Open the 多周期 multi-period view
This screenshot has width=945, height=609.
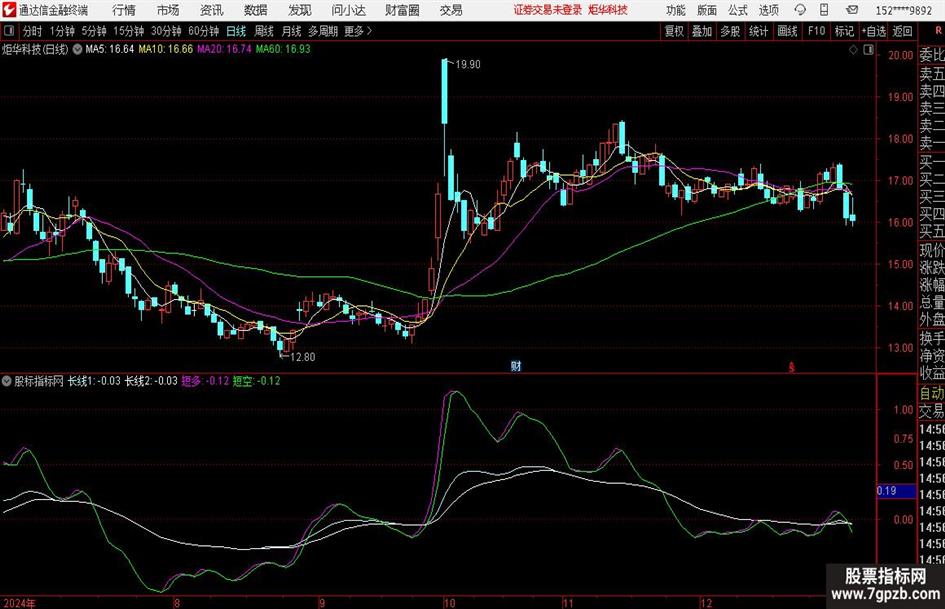click(323, 31)
